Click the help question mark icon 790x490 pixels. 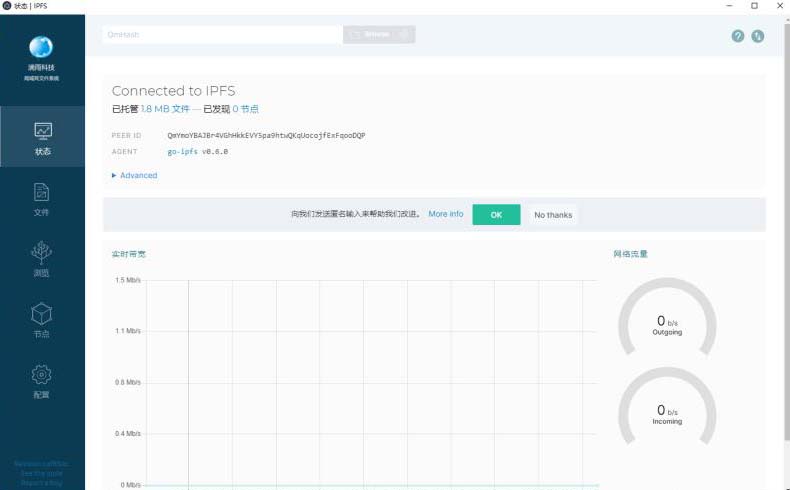[738, 36]
